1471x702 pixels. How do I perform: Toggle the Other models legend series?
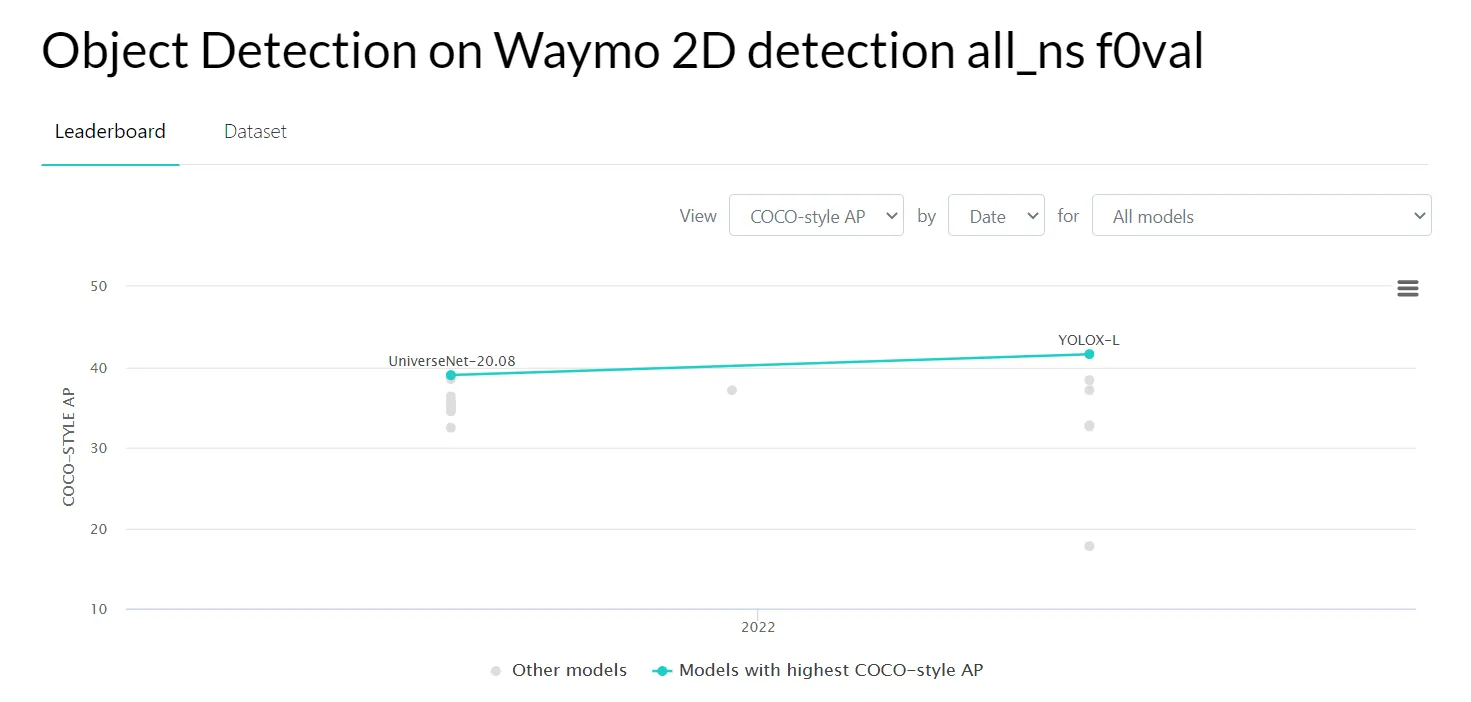(569, 670)
